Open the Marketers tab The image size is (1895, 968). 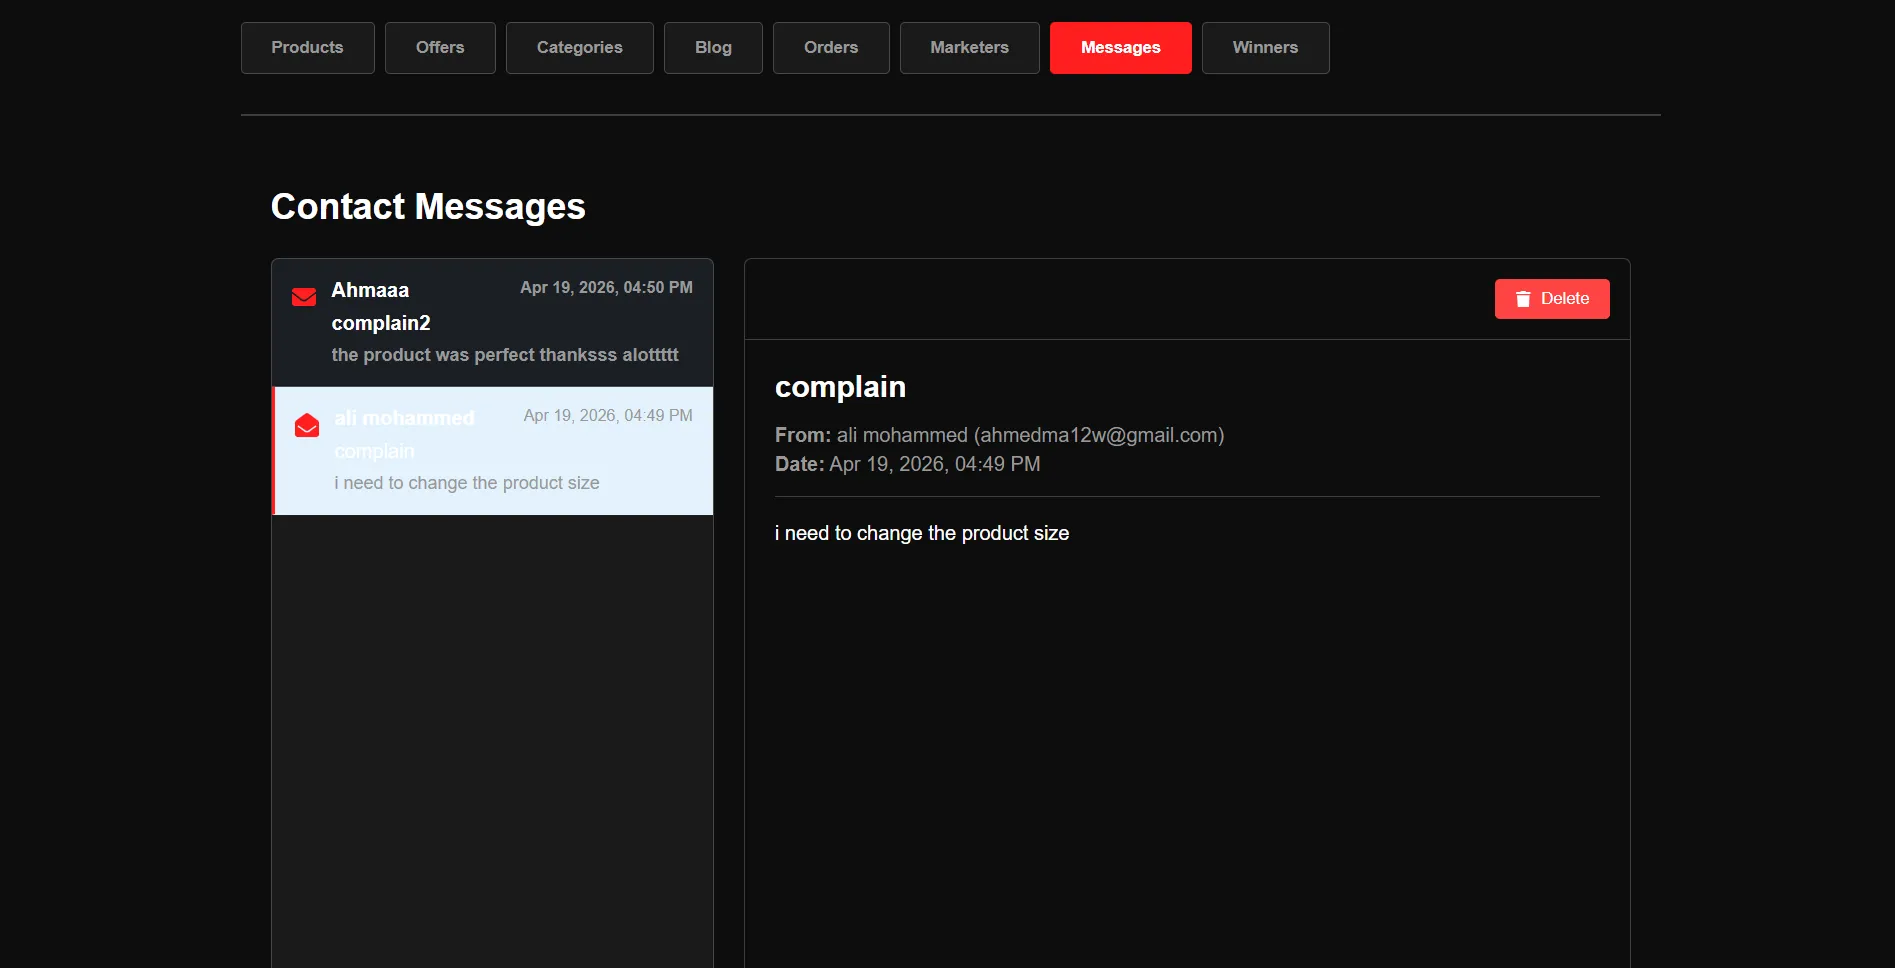[969, 48]
